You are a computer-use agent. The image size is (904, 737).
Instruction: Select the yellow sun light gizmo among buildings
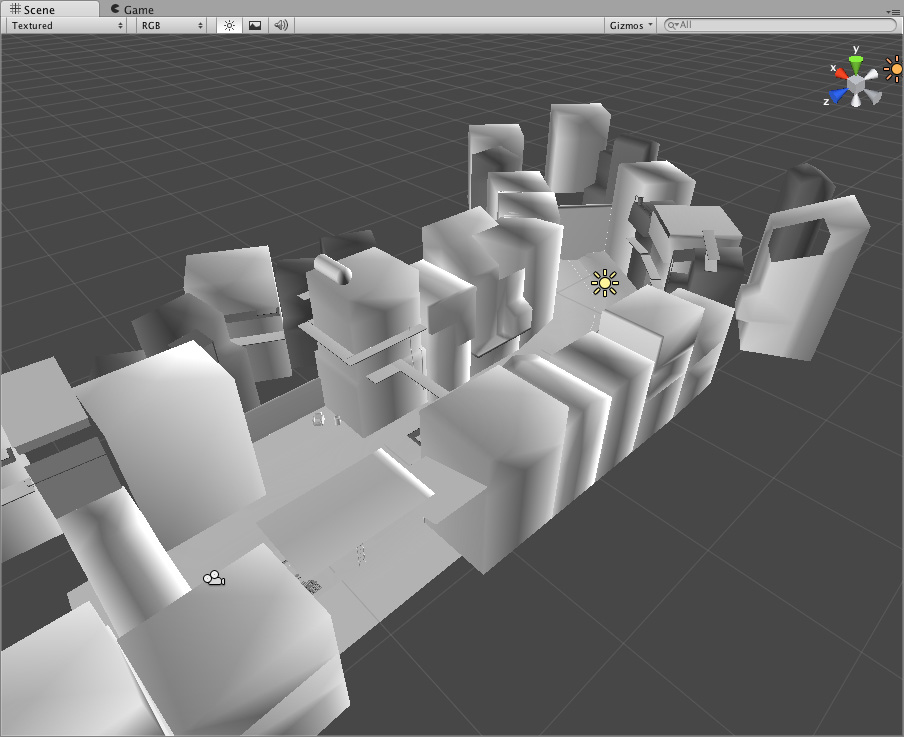point(605,283)
